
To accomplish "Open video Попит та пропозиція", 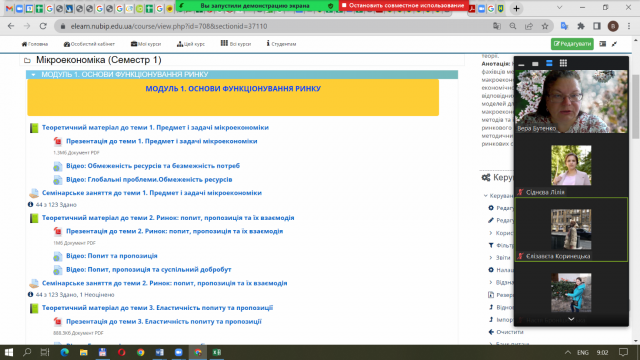I will (x=112, y=256).
